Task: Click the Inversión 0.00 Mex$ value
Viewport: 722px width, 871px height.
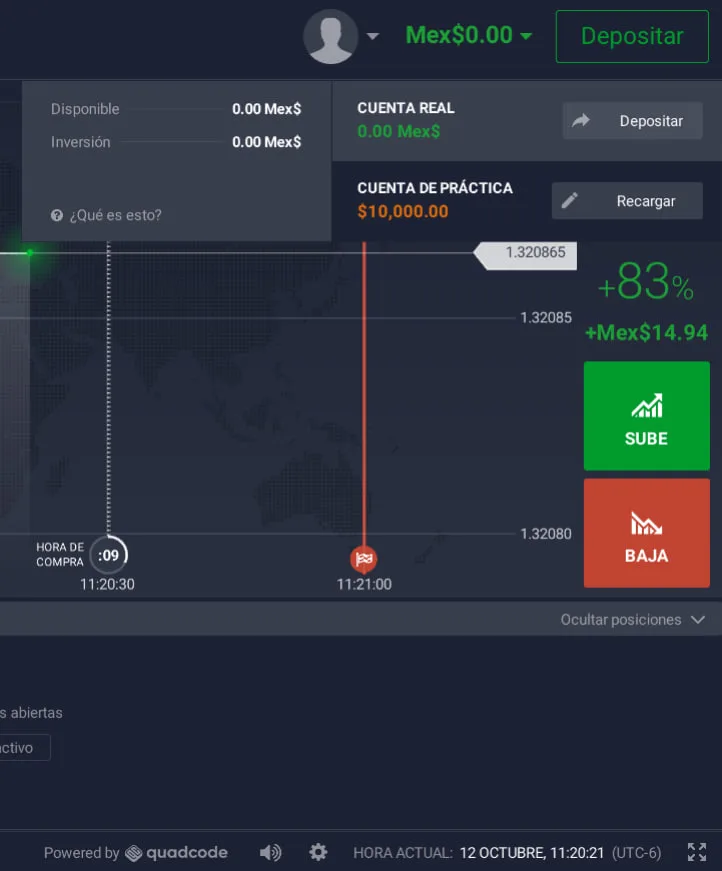Action: point(267,142)
